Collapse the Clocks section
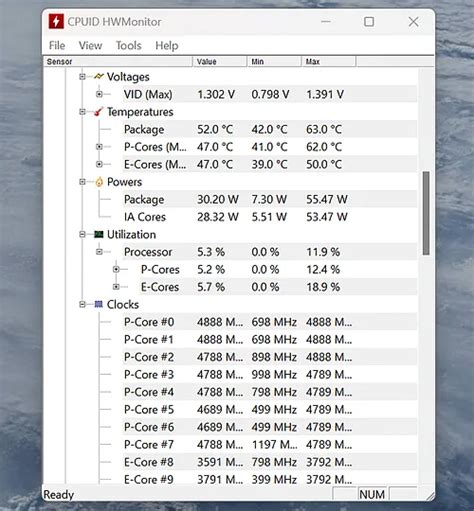This screenshot has height=511, width=474. click(82, 304)
